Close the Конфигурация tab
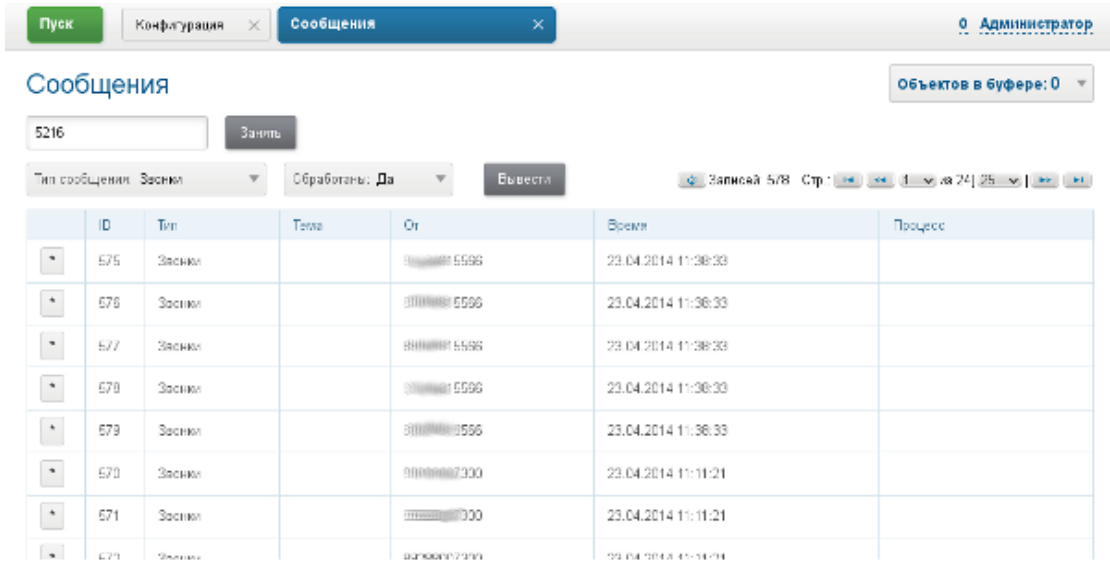 254,25
